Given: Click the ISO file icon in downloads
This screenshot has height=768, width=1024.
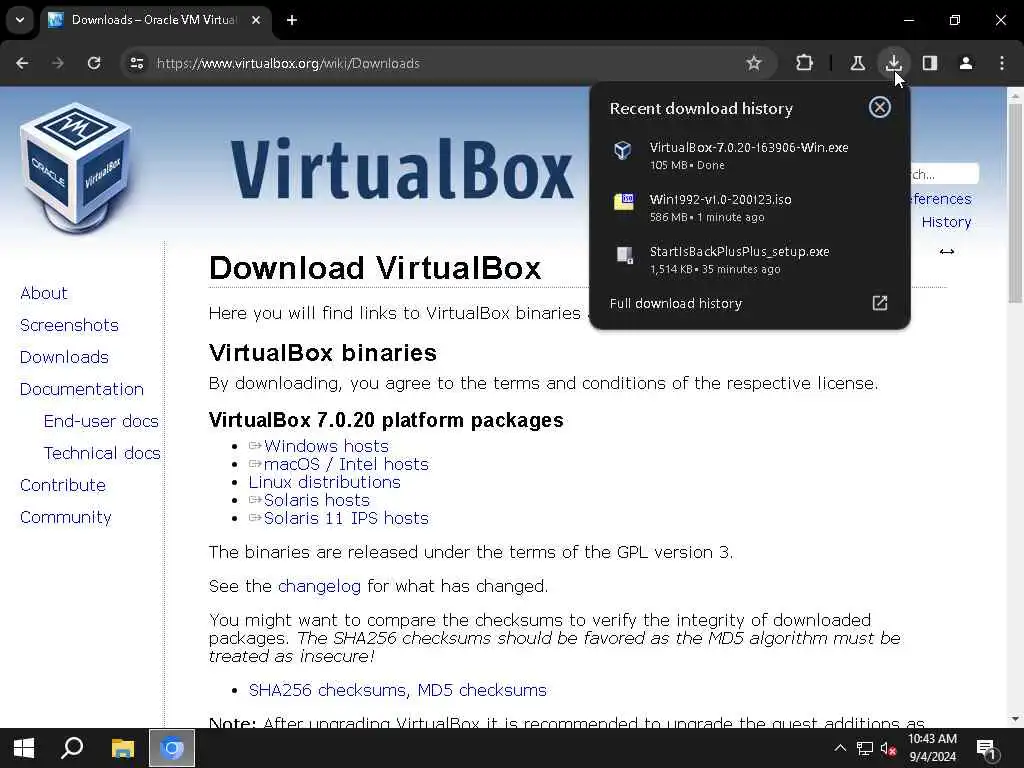Looking at the screenshot, I should [x=624, y=202].
